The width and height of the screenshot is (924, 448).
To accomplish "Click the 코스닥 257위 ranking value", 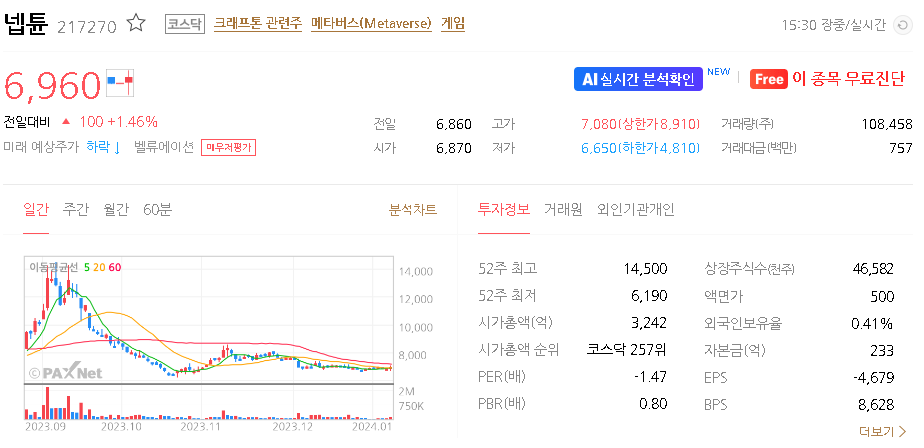I will [x=627, y=350].
